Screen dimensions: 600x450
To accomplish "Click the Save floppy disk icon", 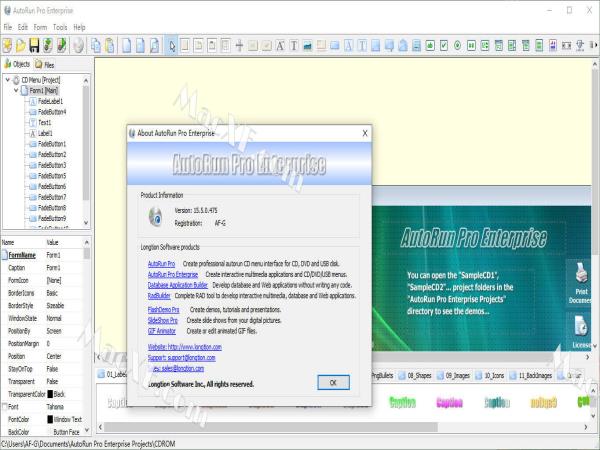I will pos(34,46).
